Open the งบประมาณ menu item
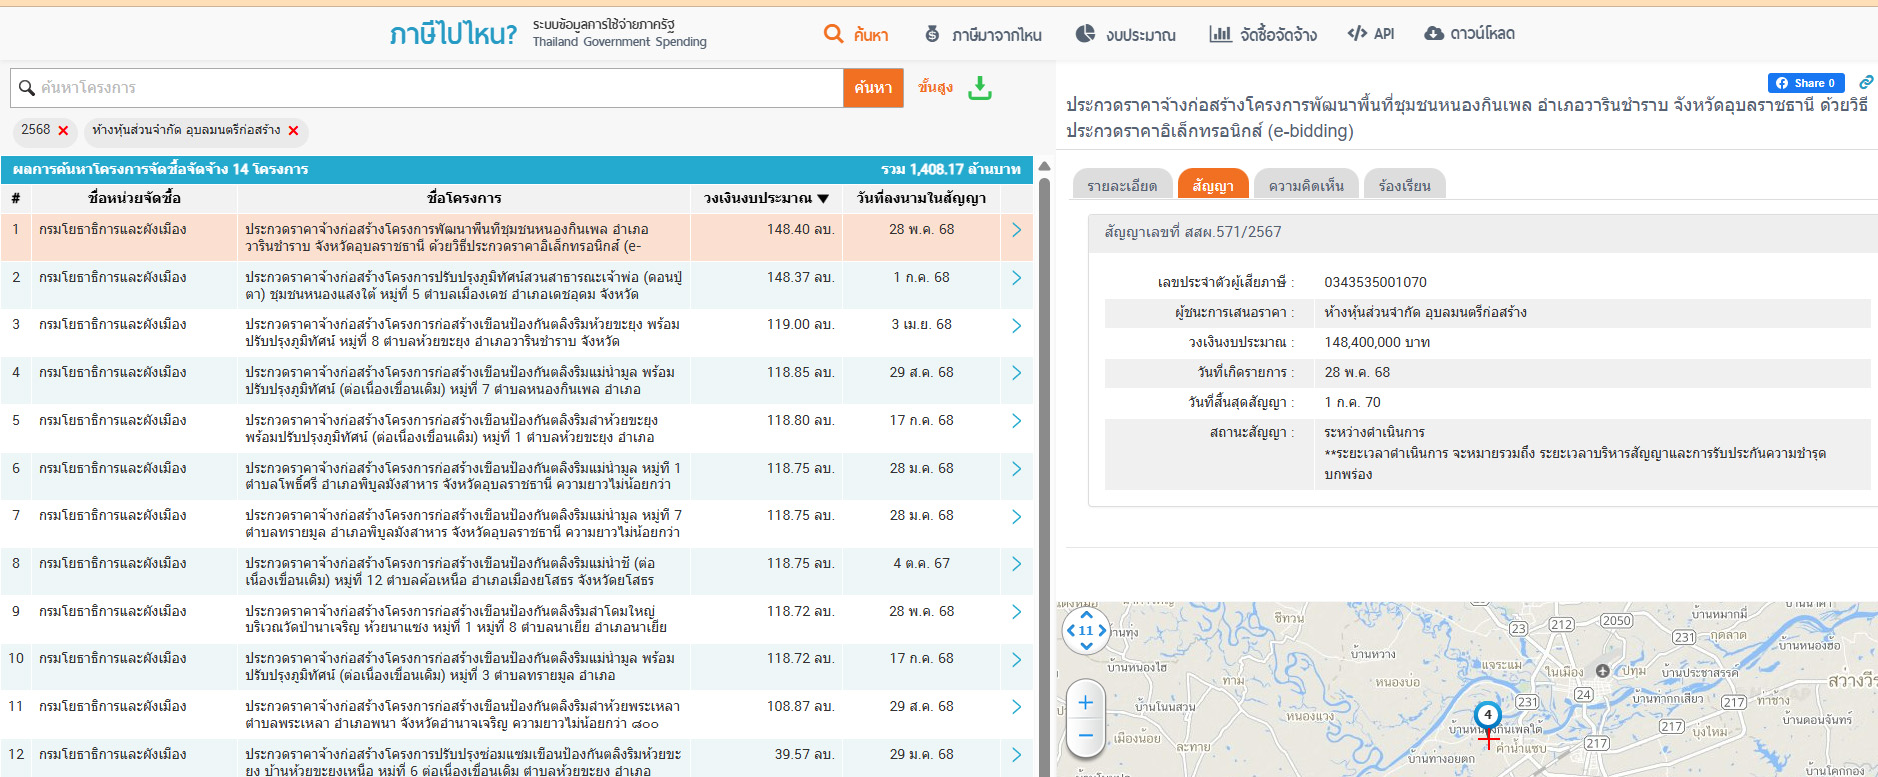Viewport: 1878px width, 777px height. (x=1125, y=34)
